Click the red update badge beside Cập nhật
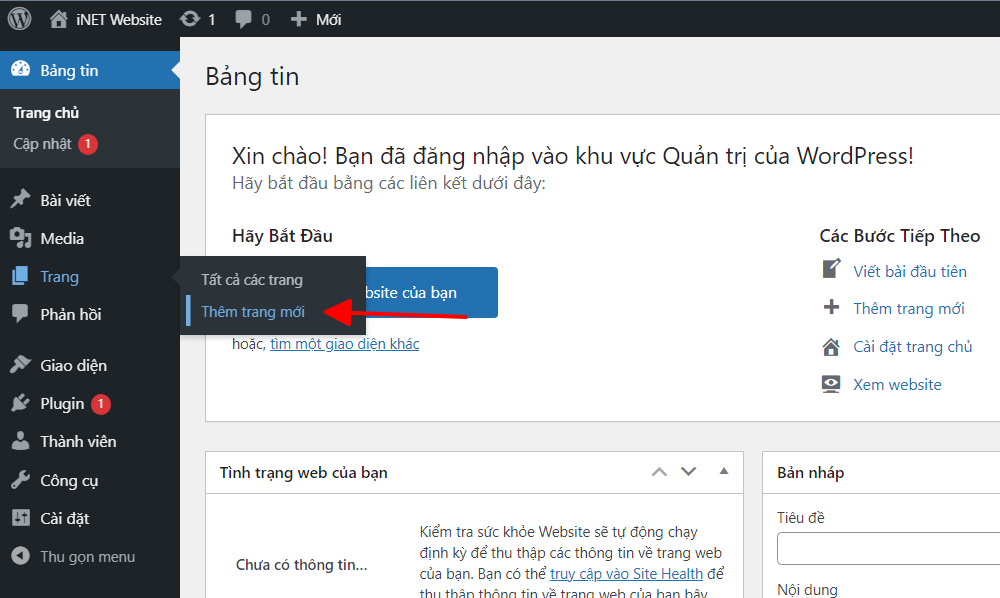Image resolution: width=1000 pixels, height=598 pixels. 88,144
